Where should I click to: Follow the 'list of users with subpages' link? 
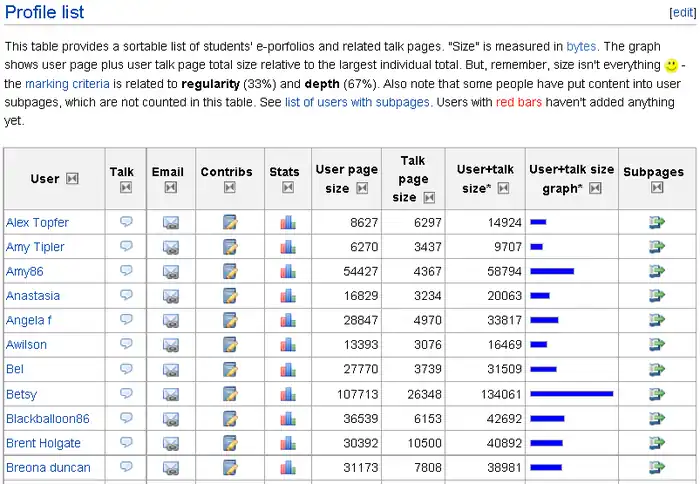click(x=358, y=102)
